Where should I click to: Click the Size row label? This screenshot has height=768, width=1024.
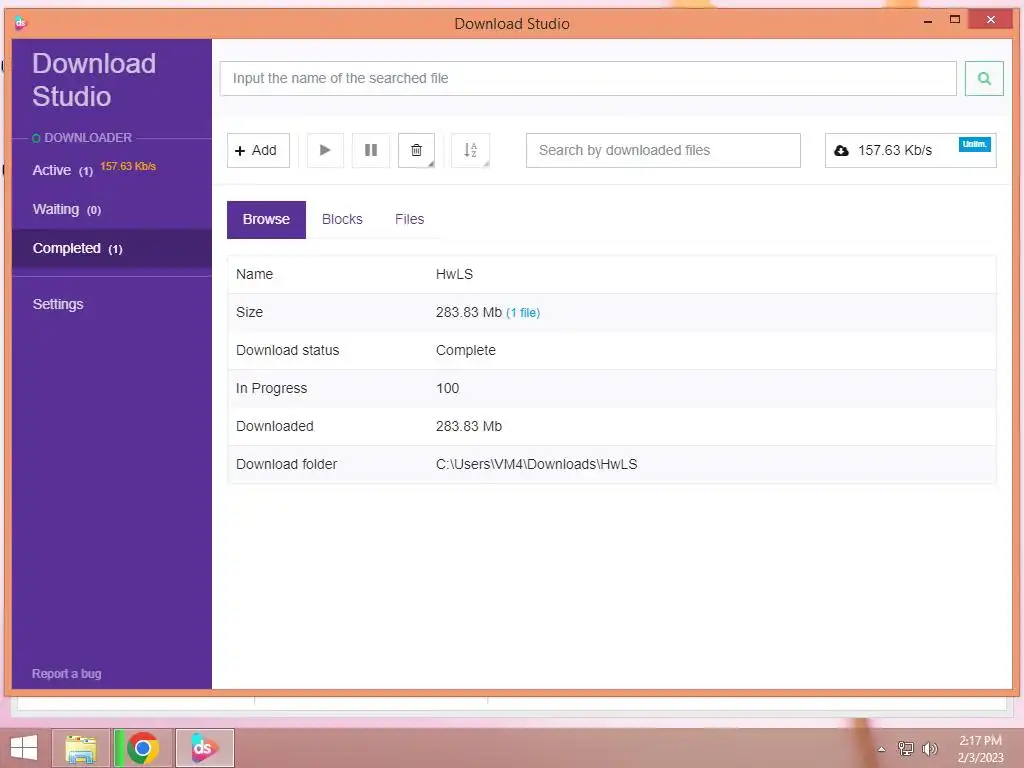[x=249, y=313]
